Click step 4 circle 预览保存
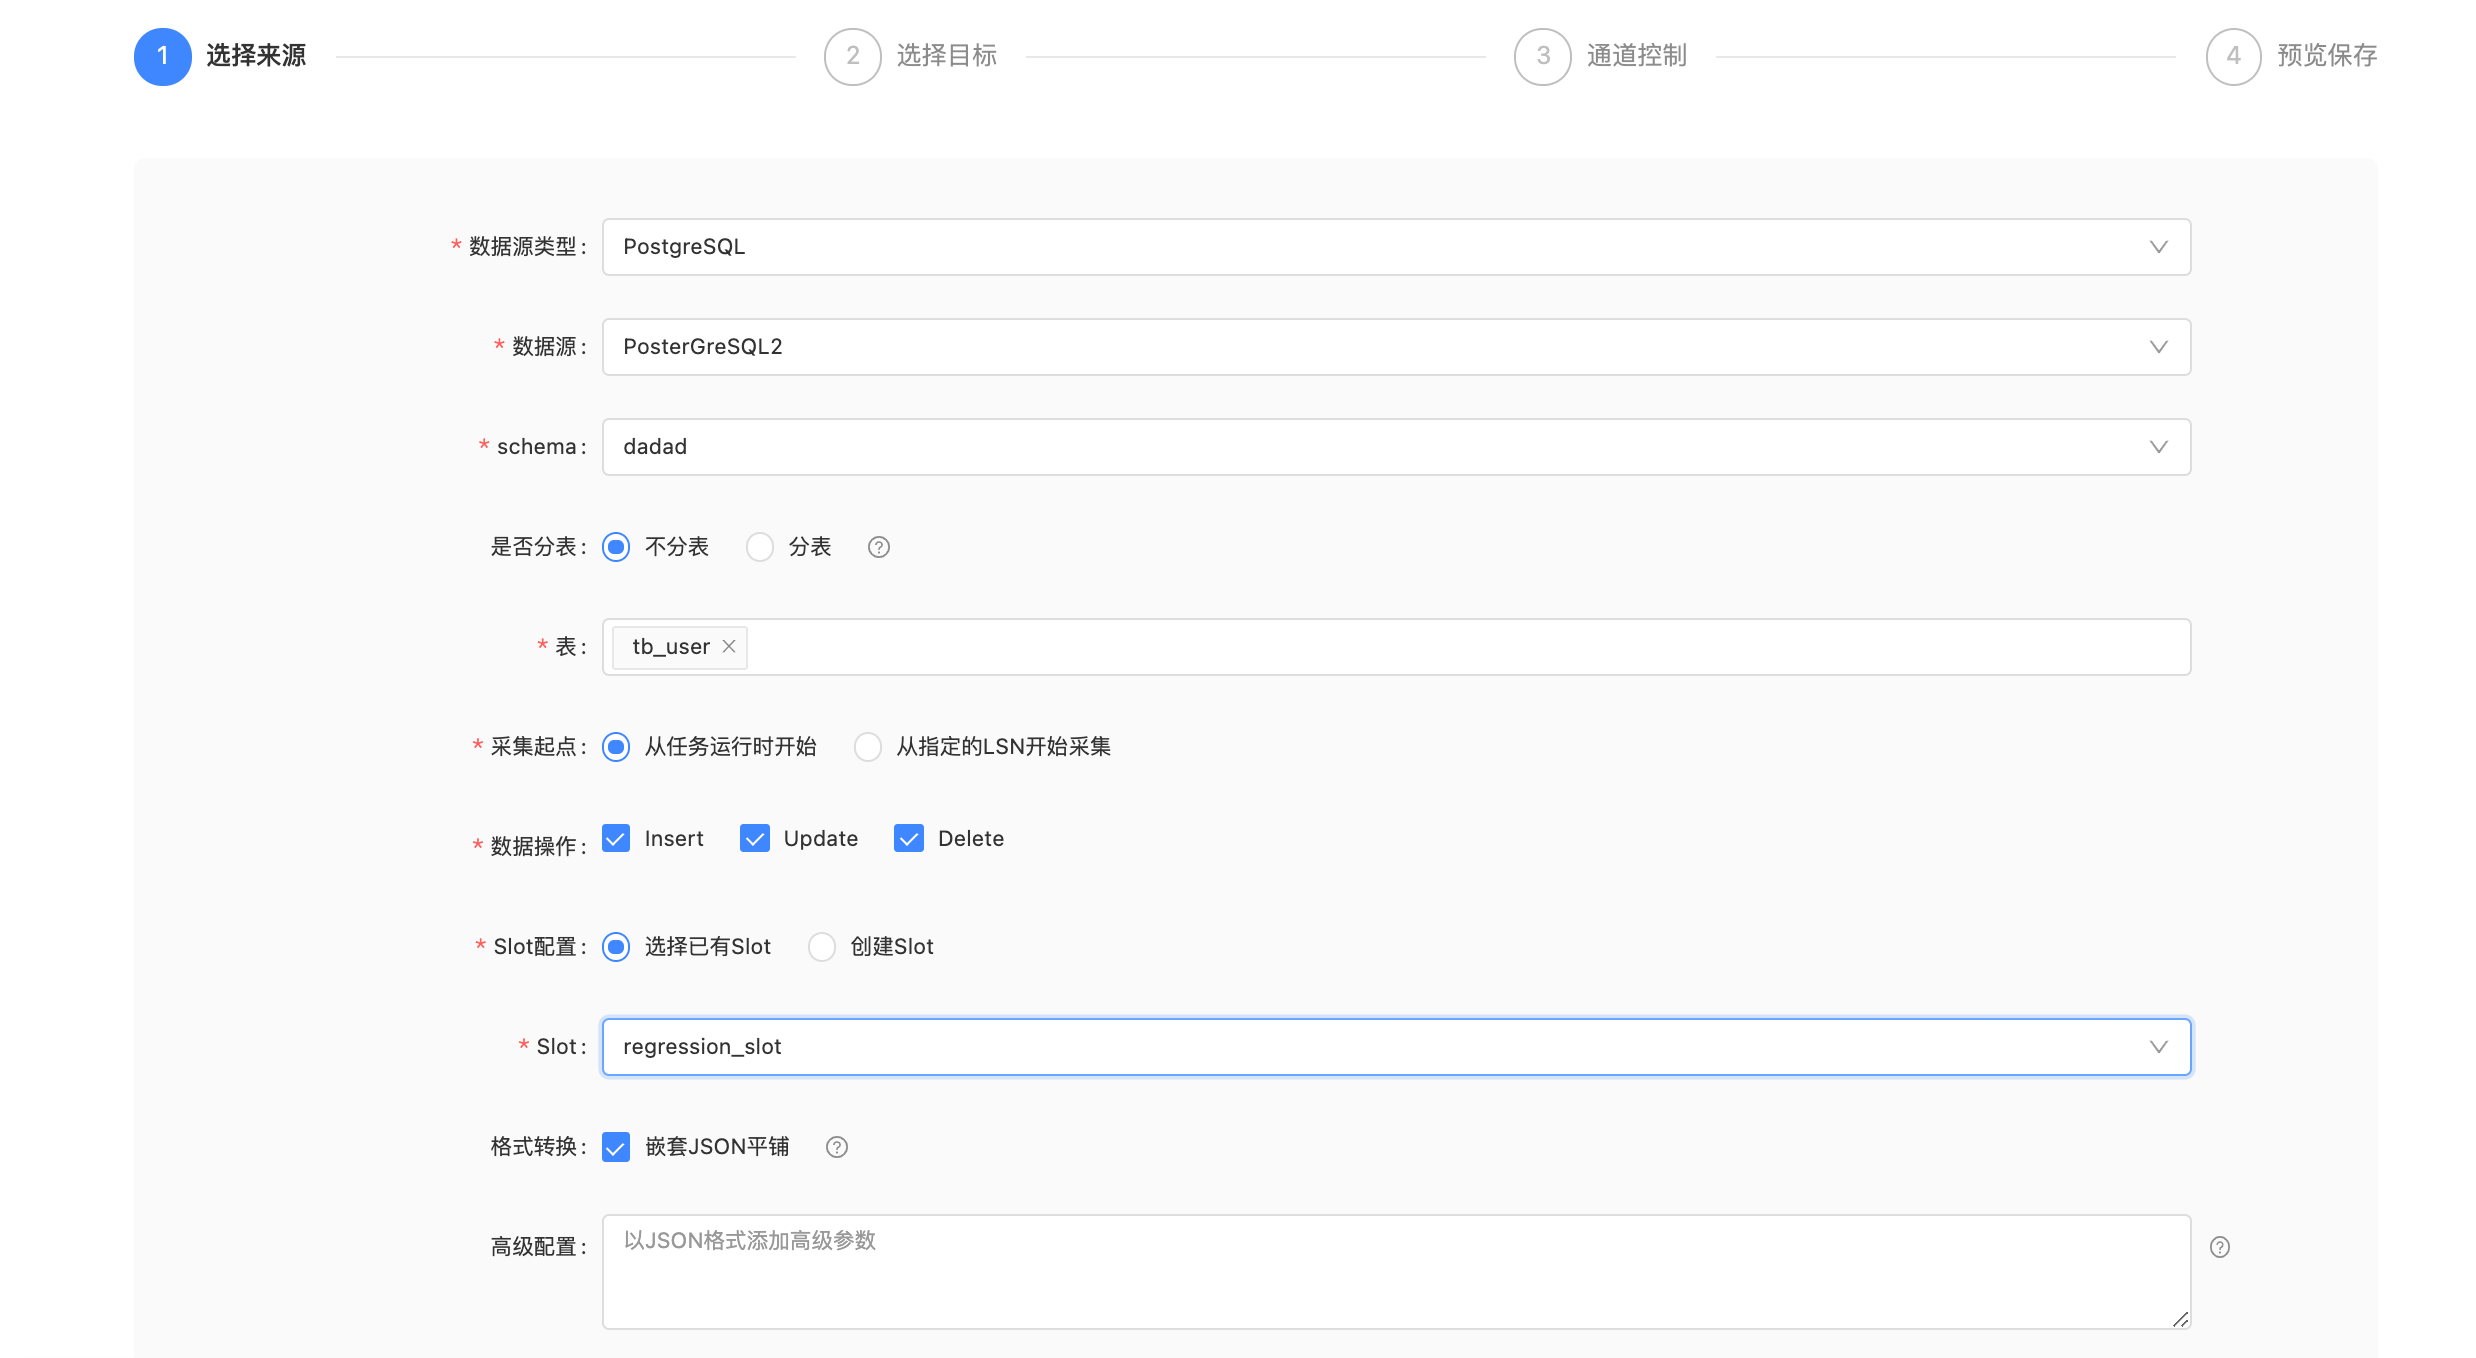 2233,56
